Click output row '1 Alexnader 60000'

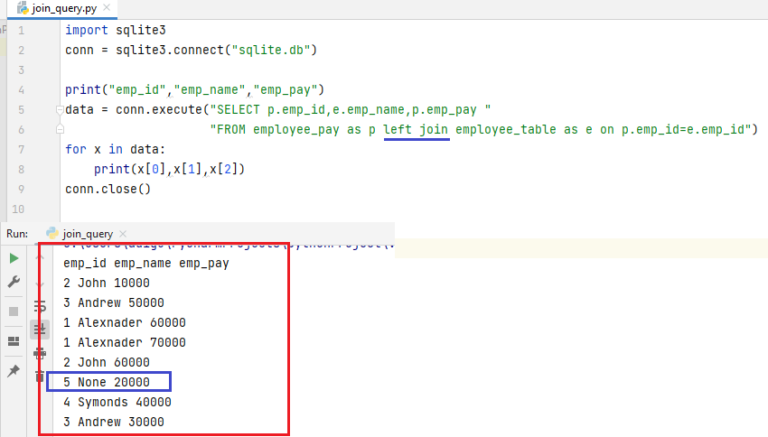(124, 322)
